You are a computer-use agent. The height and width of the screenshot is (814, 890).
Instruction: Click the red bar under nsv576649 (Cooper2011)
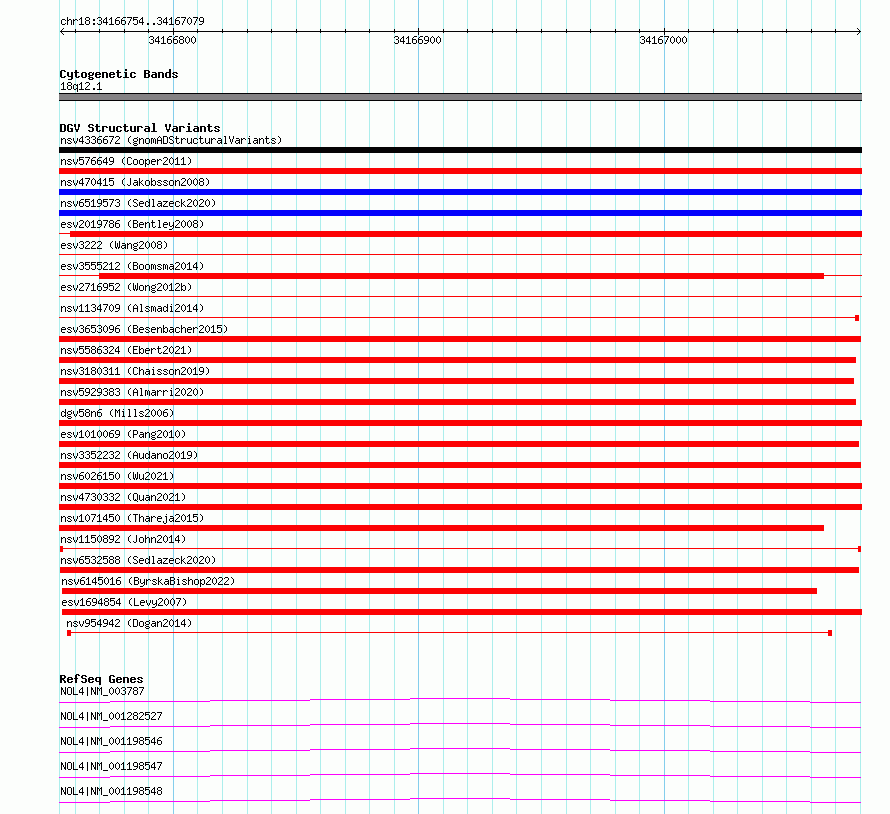point(460,171)
